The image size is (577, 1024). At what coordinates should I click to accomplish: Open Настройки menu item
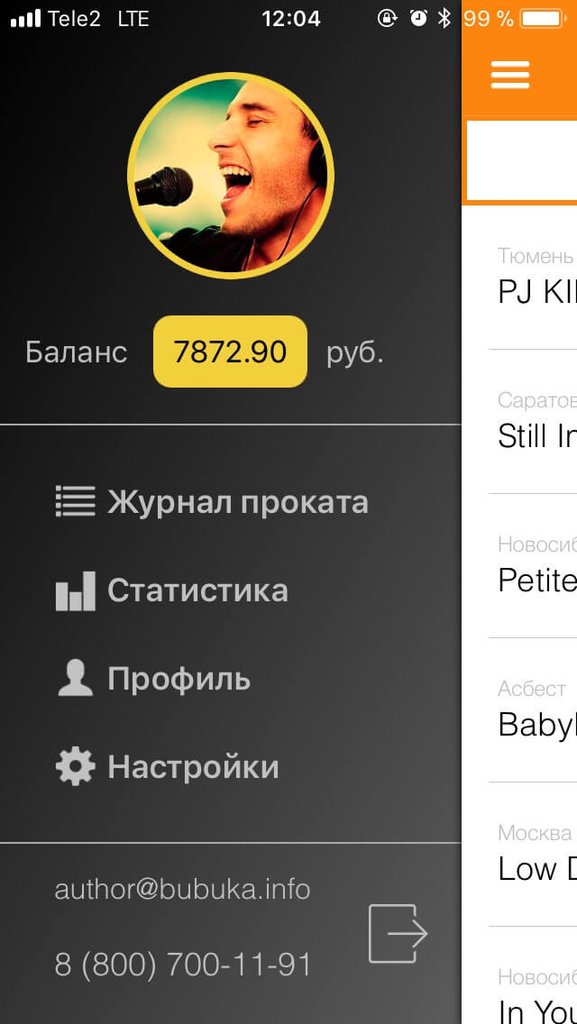tap(167, 767)
